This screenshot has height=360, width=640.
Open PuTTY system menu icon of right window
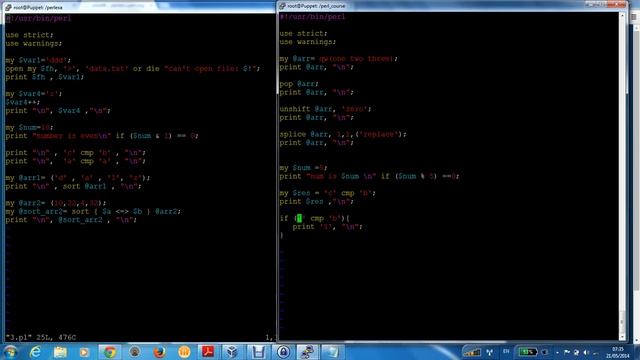pos(282,6)
